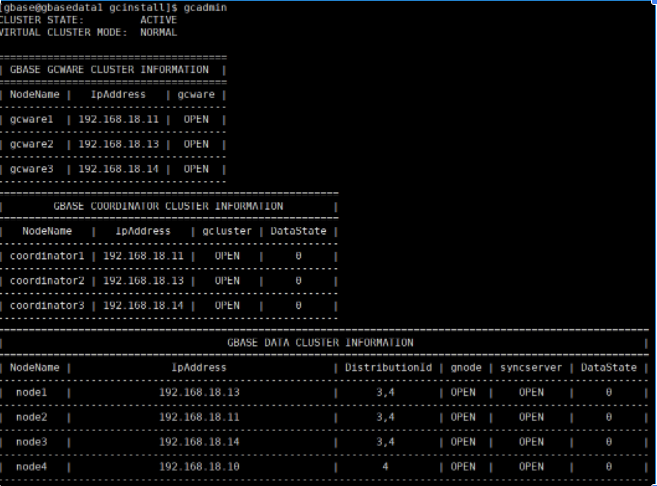Click the gcadmin command text
Image resolution: width=657 pixels, height=486 pixels.
coord(205,8)
